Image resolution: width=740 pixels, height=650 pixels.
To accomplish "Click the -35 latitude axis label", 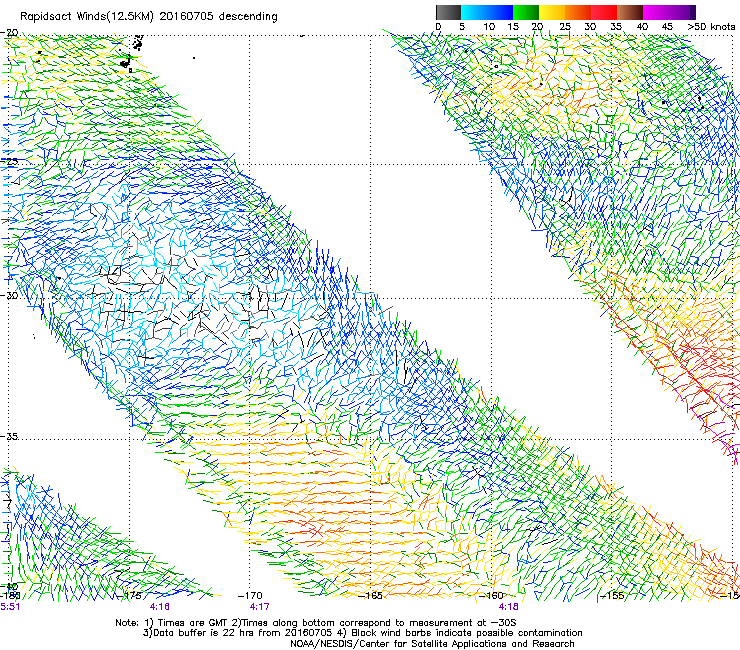I will click(x=10, y=436).
